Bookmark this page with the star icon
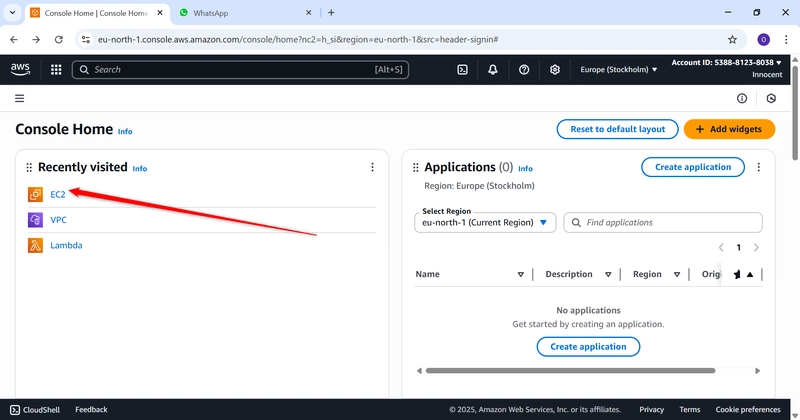This screenshot has height=420, width=800. pos(732,39)
